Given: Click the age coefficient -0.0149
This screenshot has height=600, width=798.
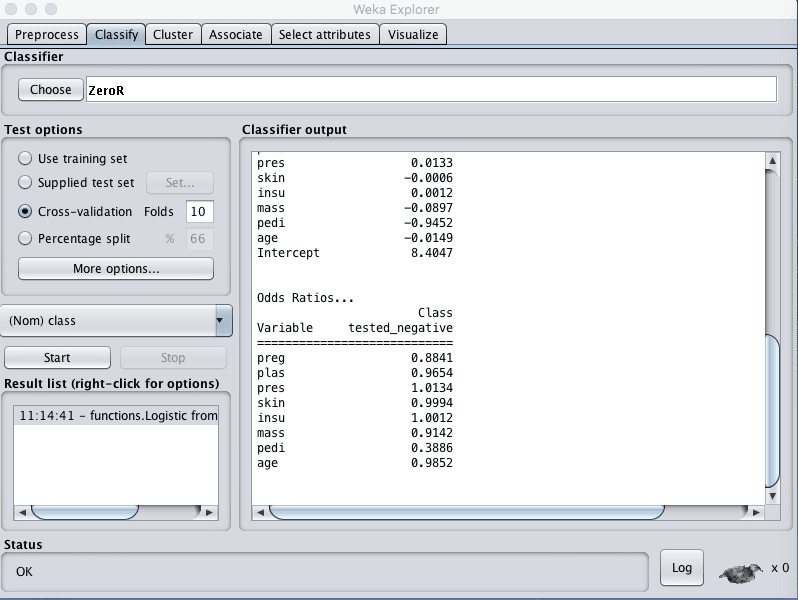Looking at the screenshot, I should (428, 238).
